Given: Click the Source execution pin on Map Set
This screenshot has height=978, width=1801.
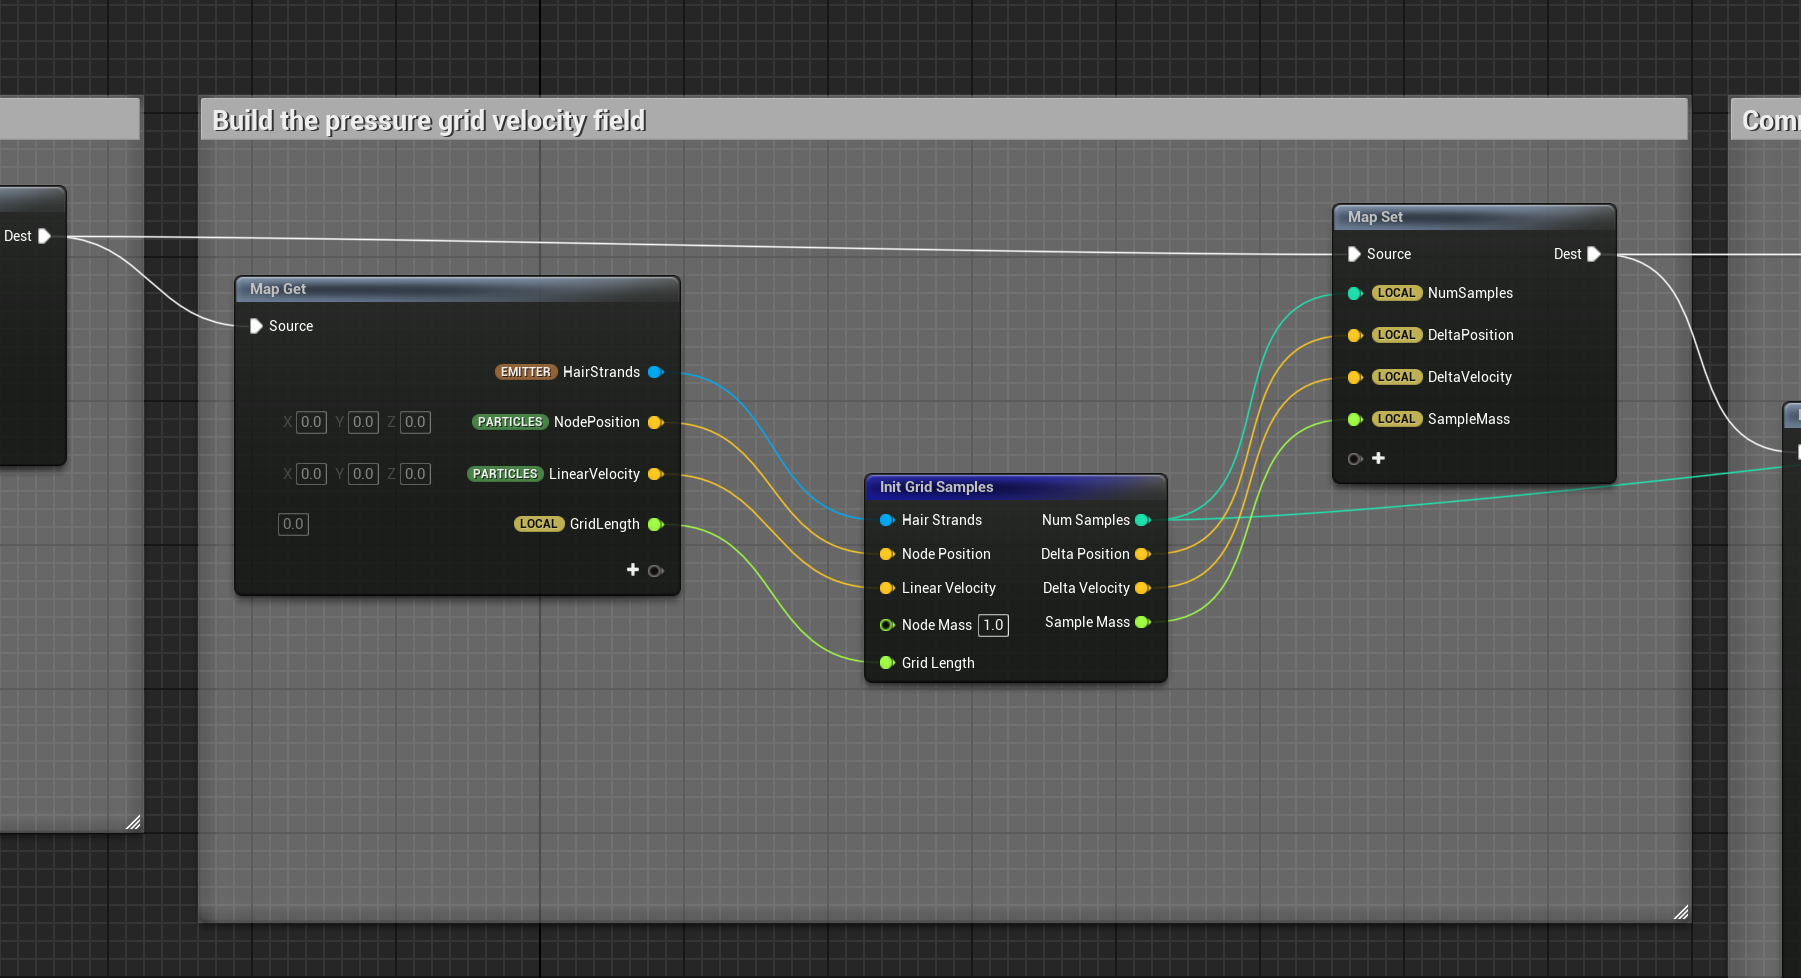Looking at the screenshot, I should tap(1354, 254).
